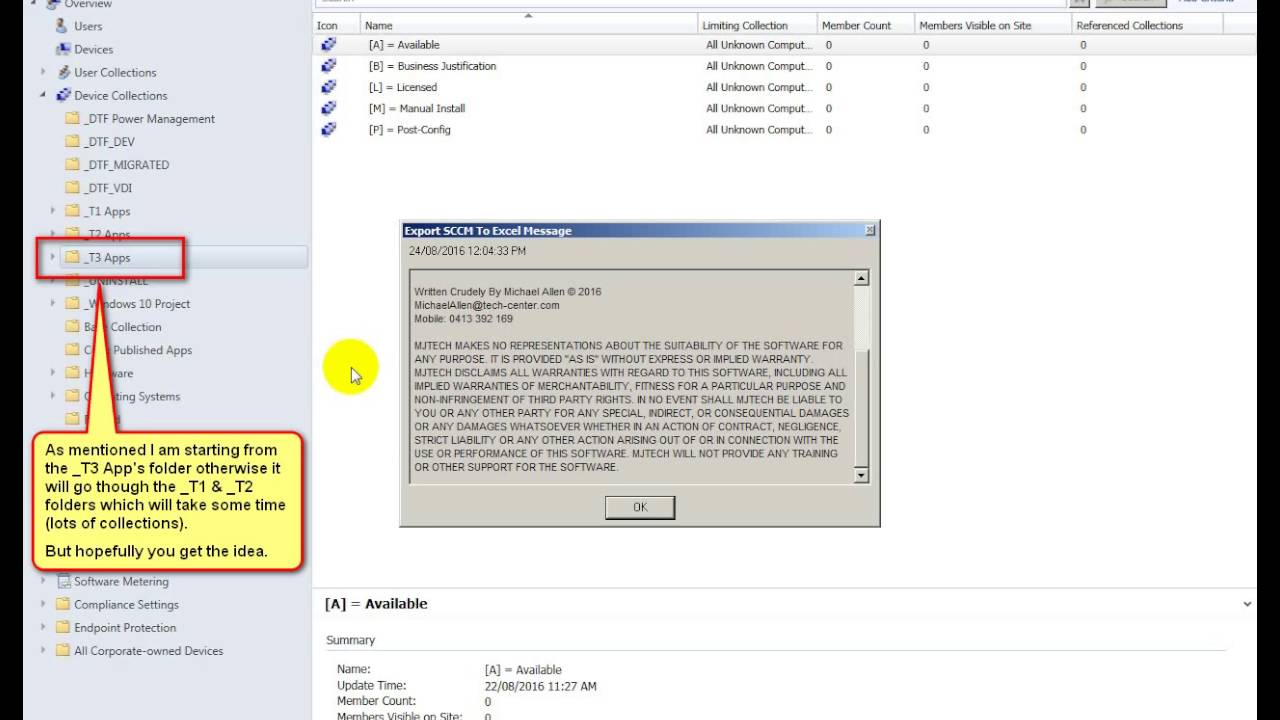Click the Endpoint Protection folder icon
Viewport: 1280px width, 720px height.
point(64,627)
